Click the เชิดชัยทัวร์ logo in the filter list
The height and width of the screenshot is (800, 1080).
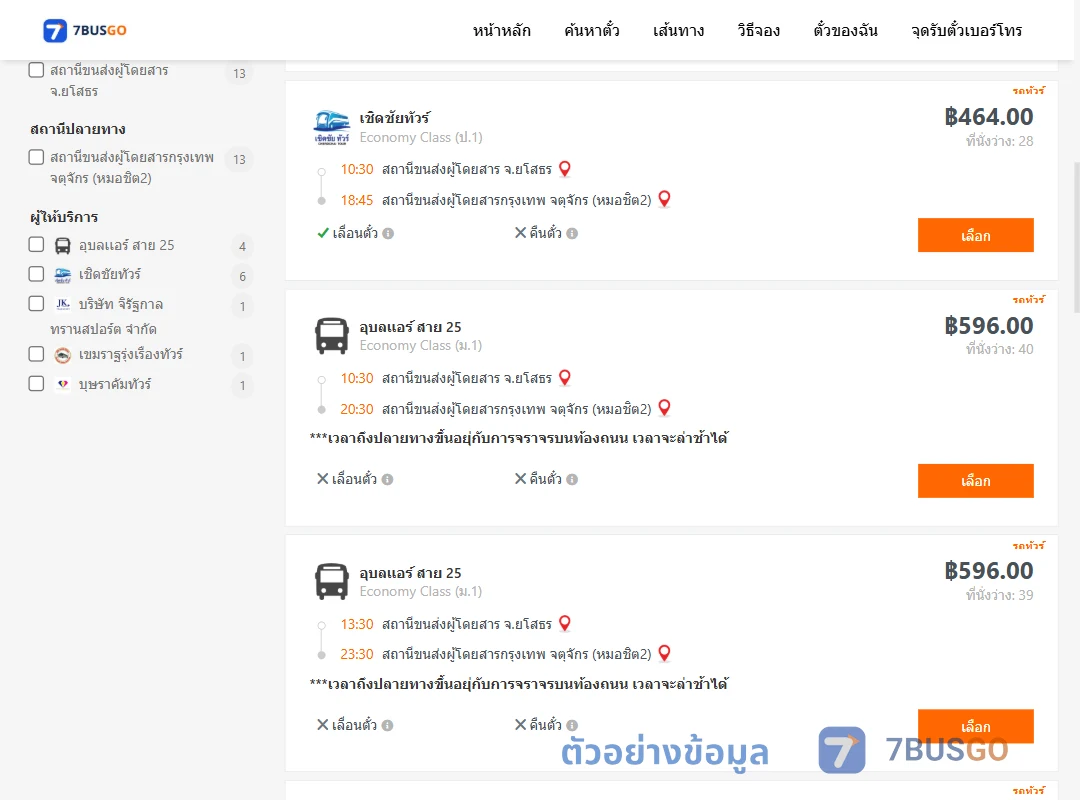point(63,275)
